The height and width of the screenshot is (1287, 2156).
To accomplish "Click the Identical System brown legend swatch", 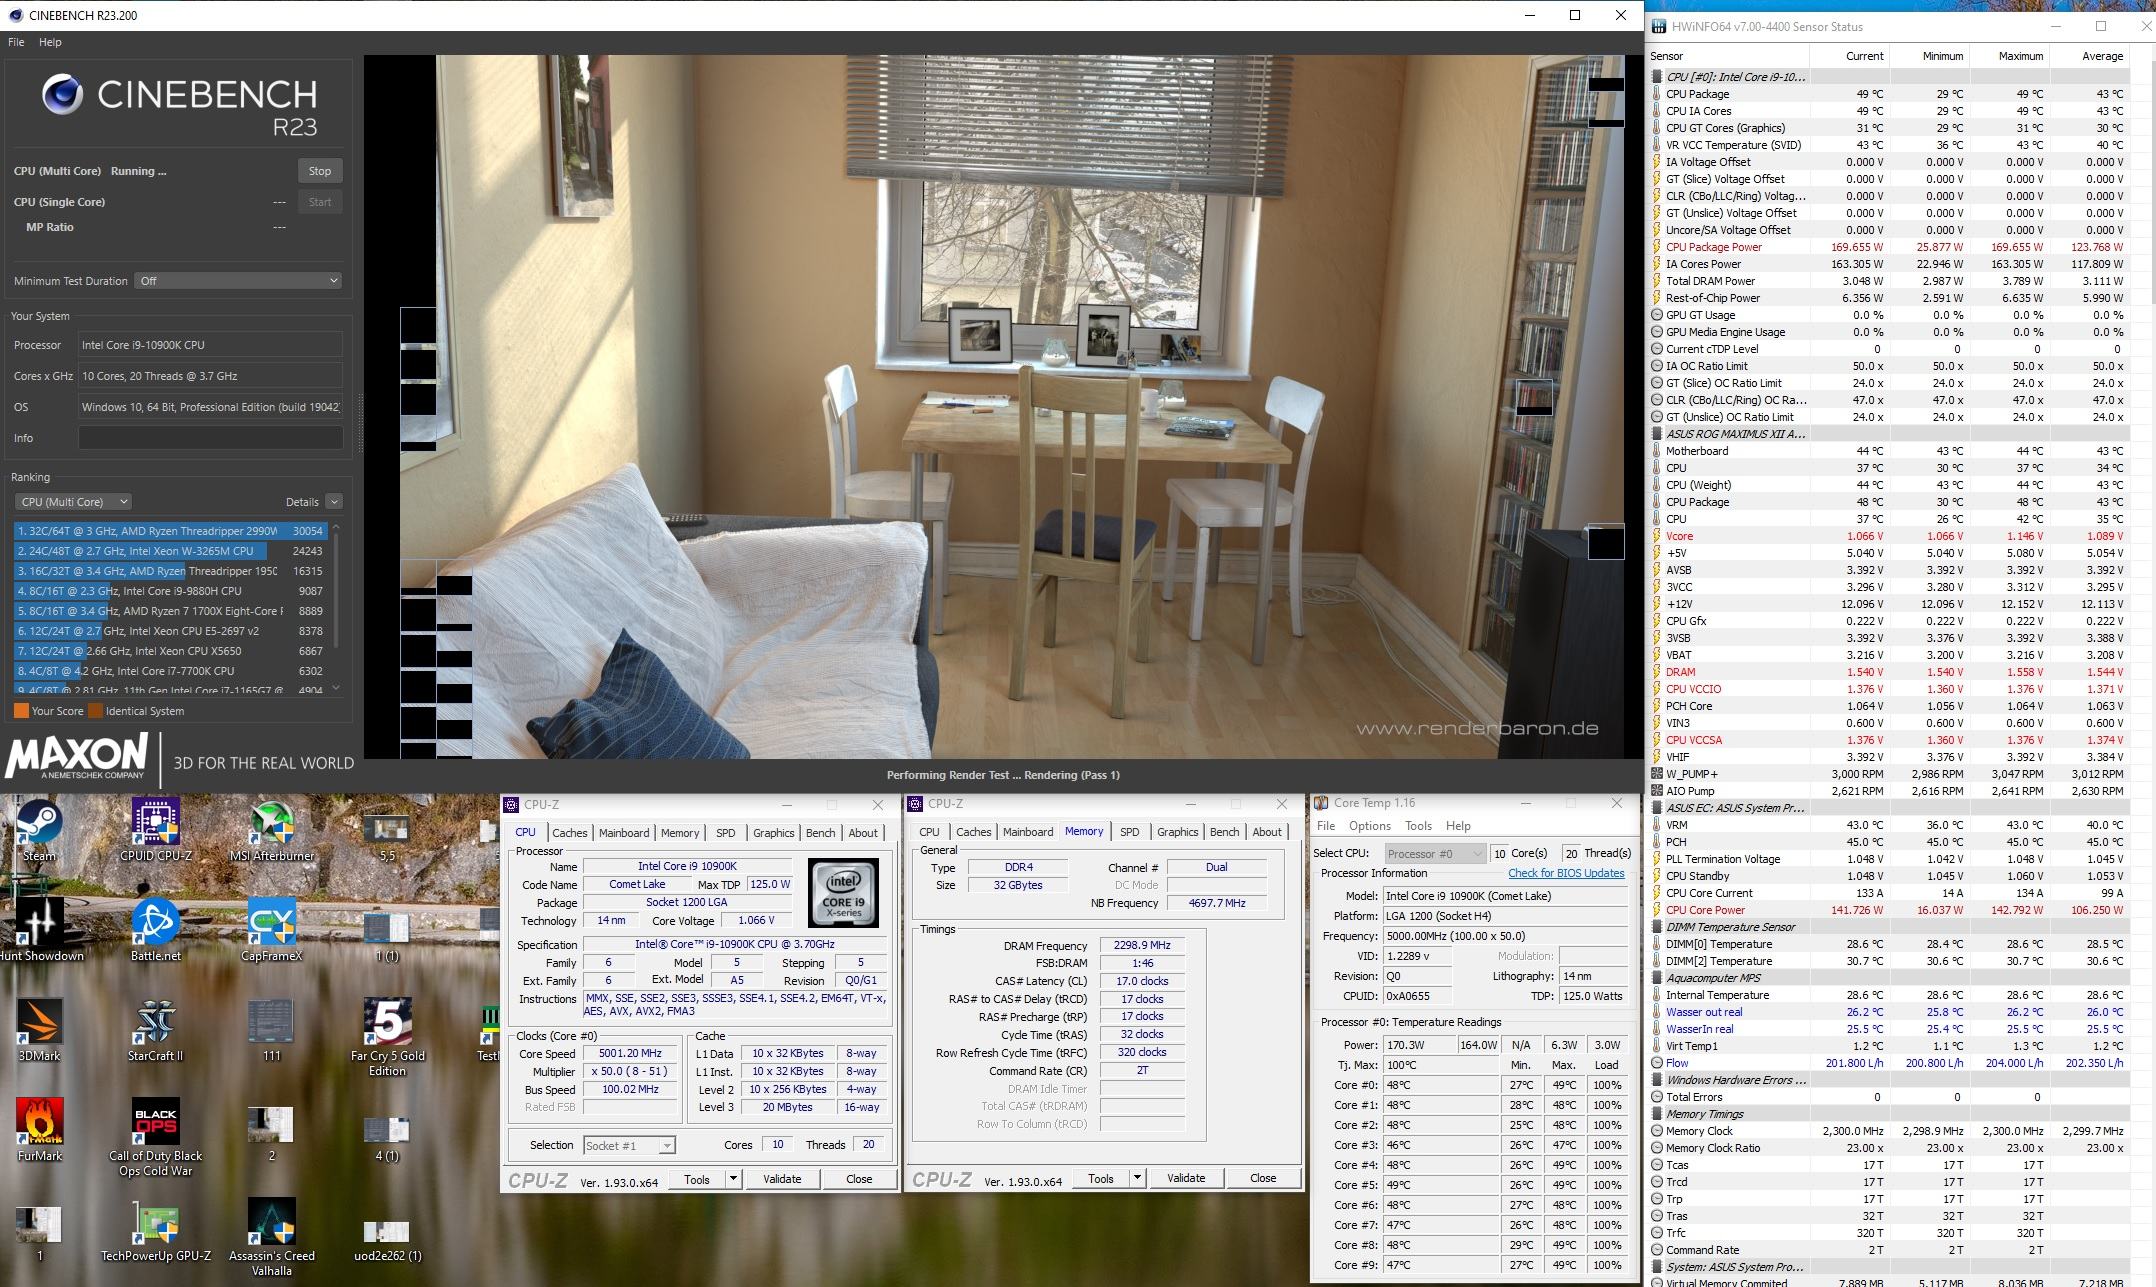I will [96, 711].
